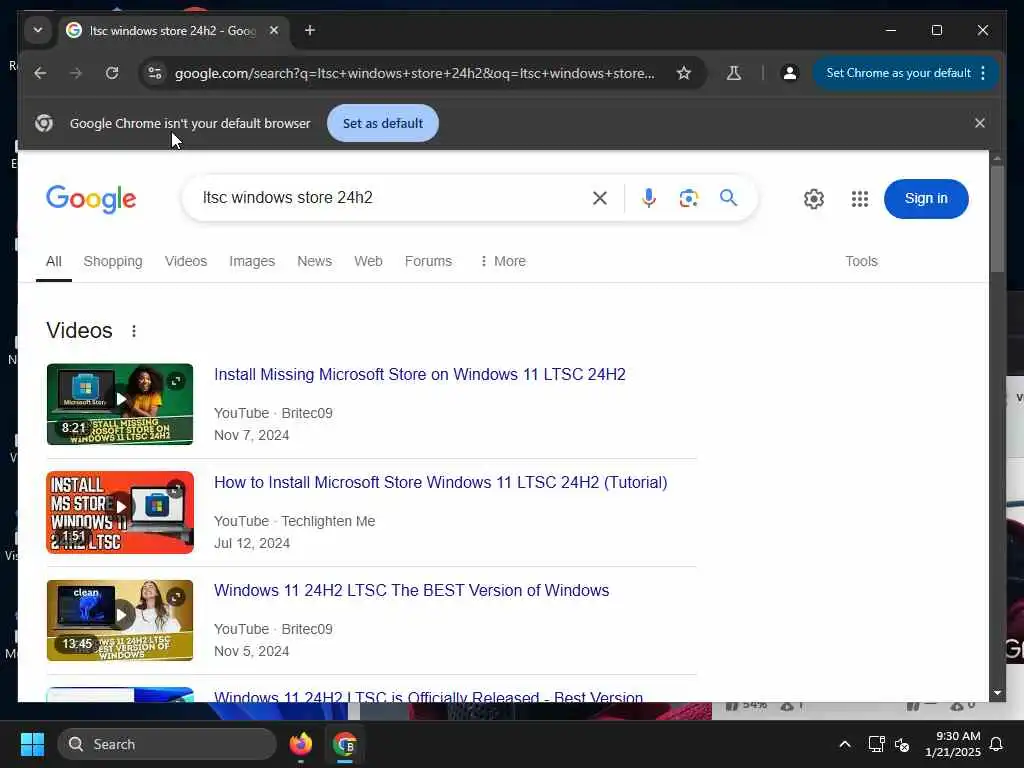This screenshot has height=768, width=1024.
Task: Switch to the Videos results tab
Action: pos(186,261)
